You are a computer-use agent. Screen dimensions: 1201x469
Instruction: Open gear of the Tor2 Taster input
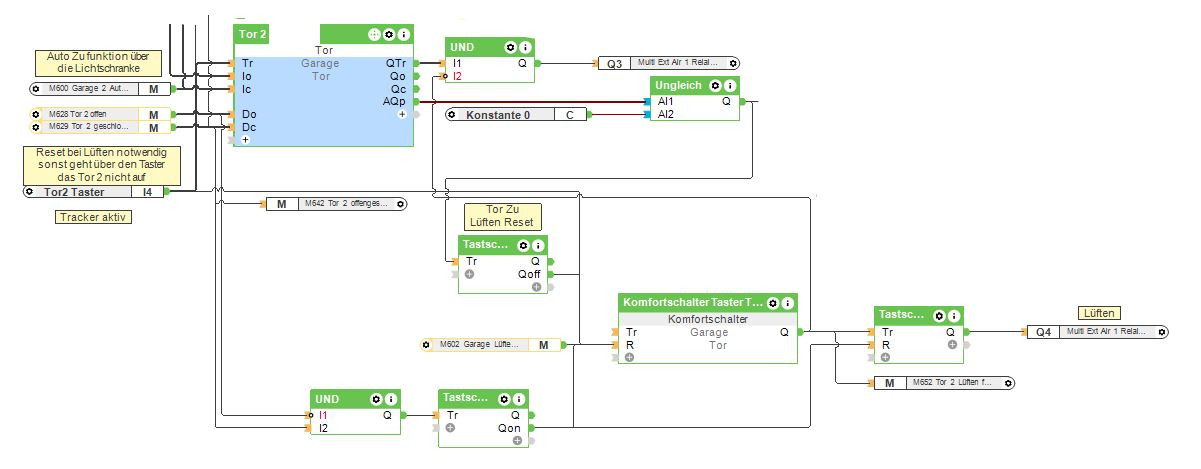coord(30,191)
